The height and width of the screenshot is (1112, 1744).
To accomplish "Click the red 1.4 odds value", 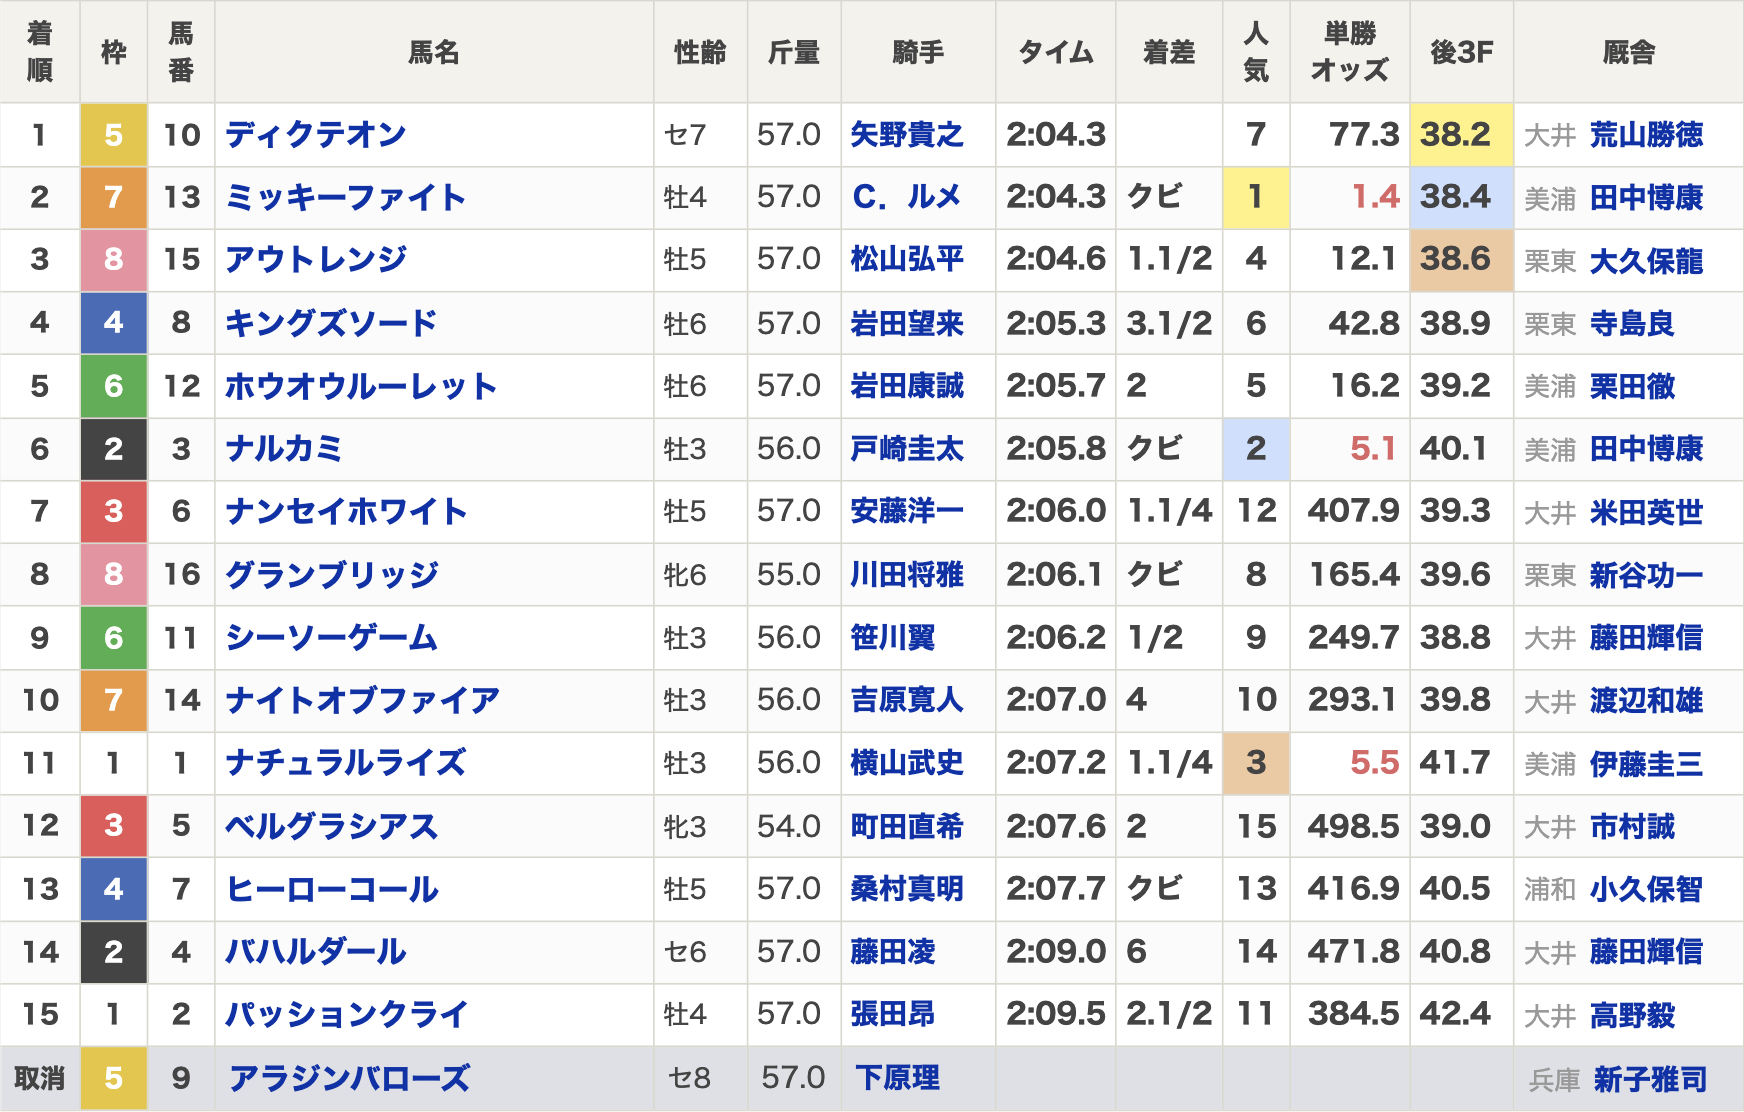I will pos(1375,197).
